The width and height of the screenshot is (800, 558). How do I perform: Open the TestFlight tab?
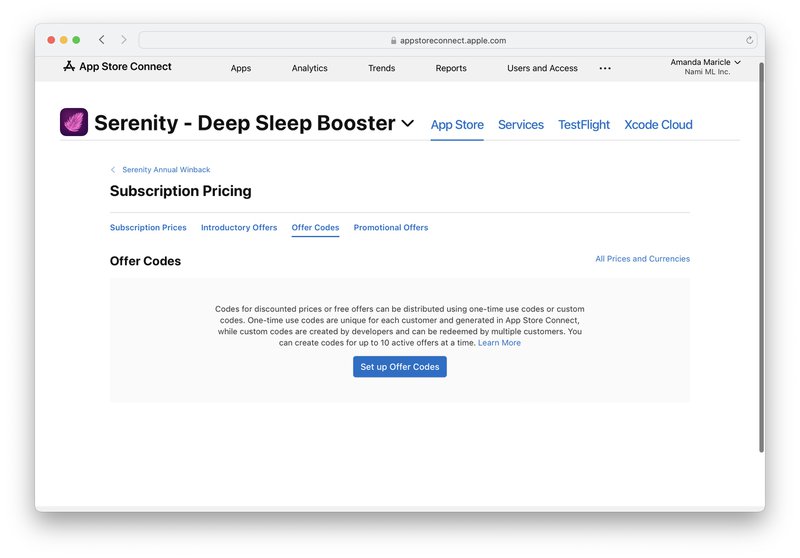pos(584,124)
